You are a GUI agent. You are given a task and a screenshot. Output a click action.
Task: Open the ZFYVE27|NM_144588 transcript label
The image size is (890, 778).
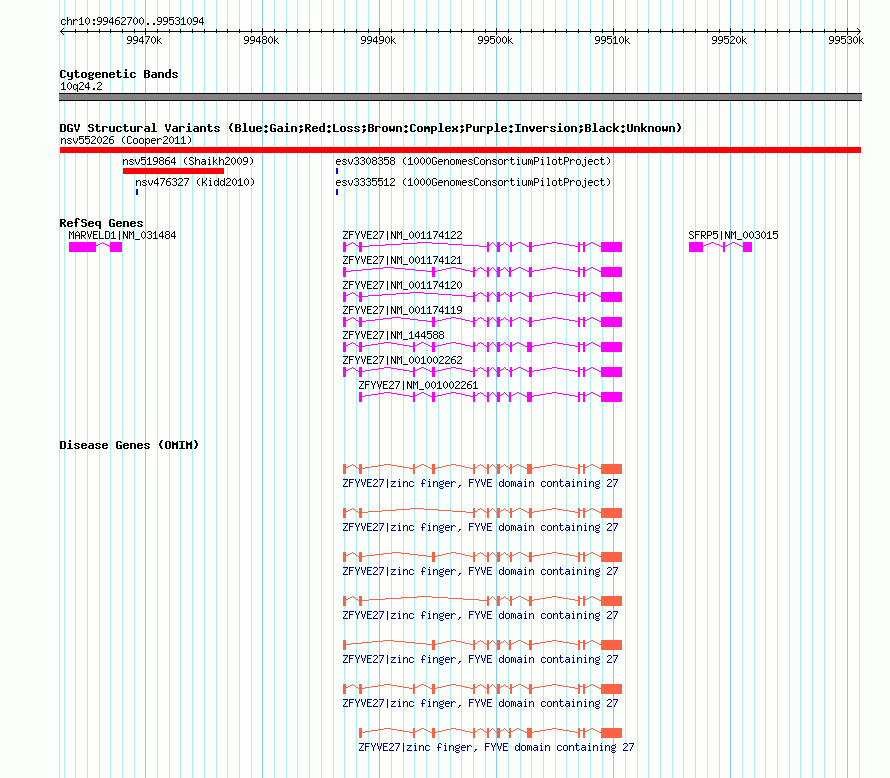click(393, 335)
